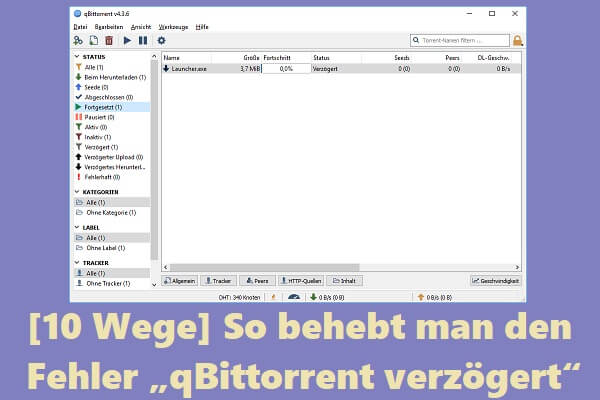Click the upload speed status indicator

(435, 297)
